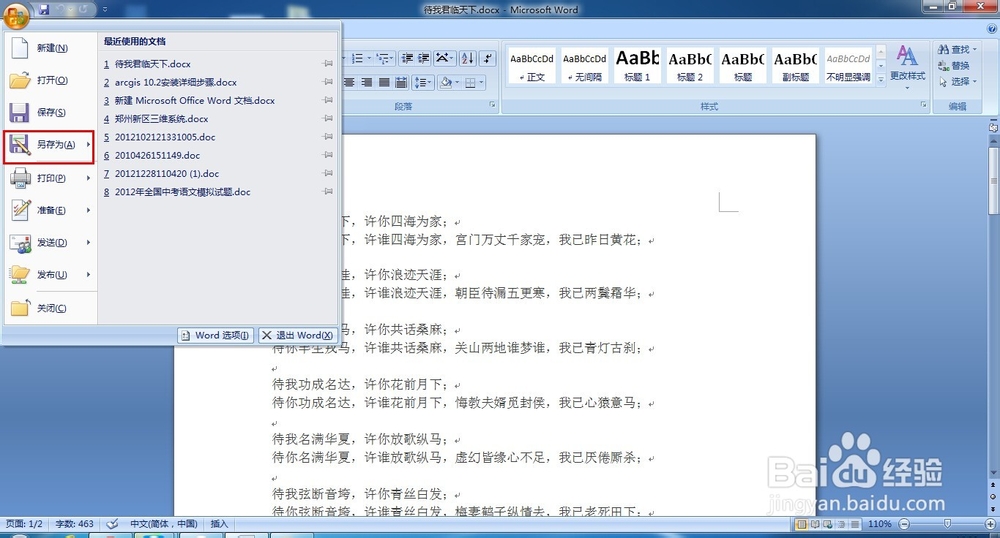This screenshot has width=1000, height=538.
Task: Open the numbered list dropdown arrow
Action: point(369,59)
